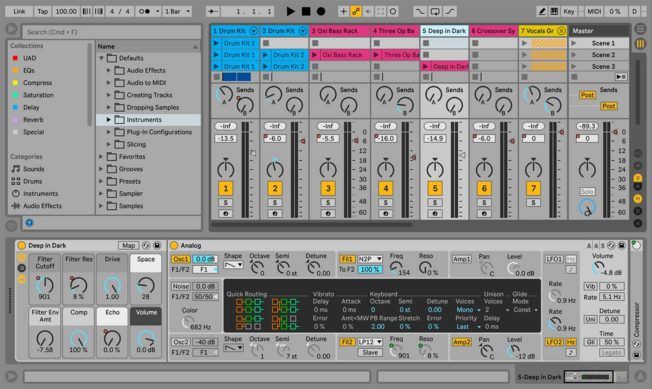Screen dimensions: 652x389
Task: Toggle the Noise generator in Analog
Action: pyautogui.click(x=181, y=286)
